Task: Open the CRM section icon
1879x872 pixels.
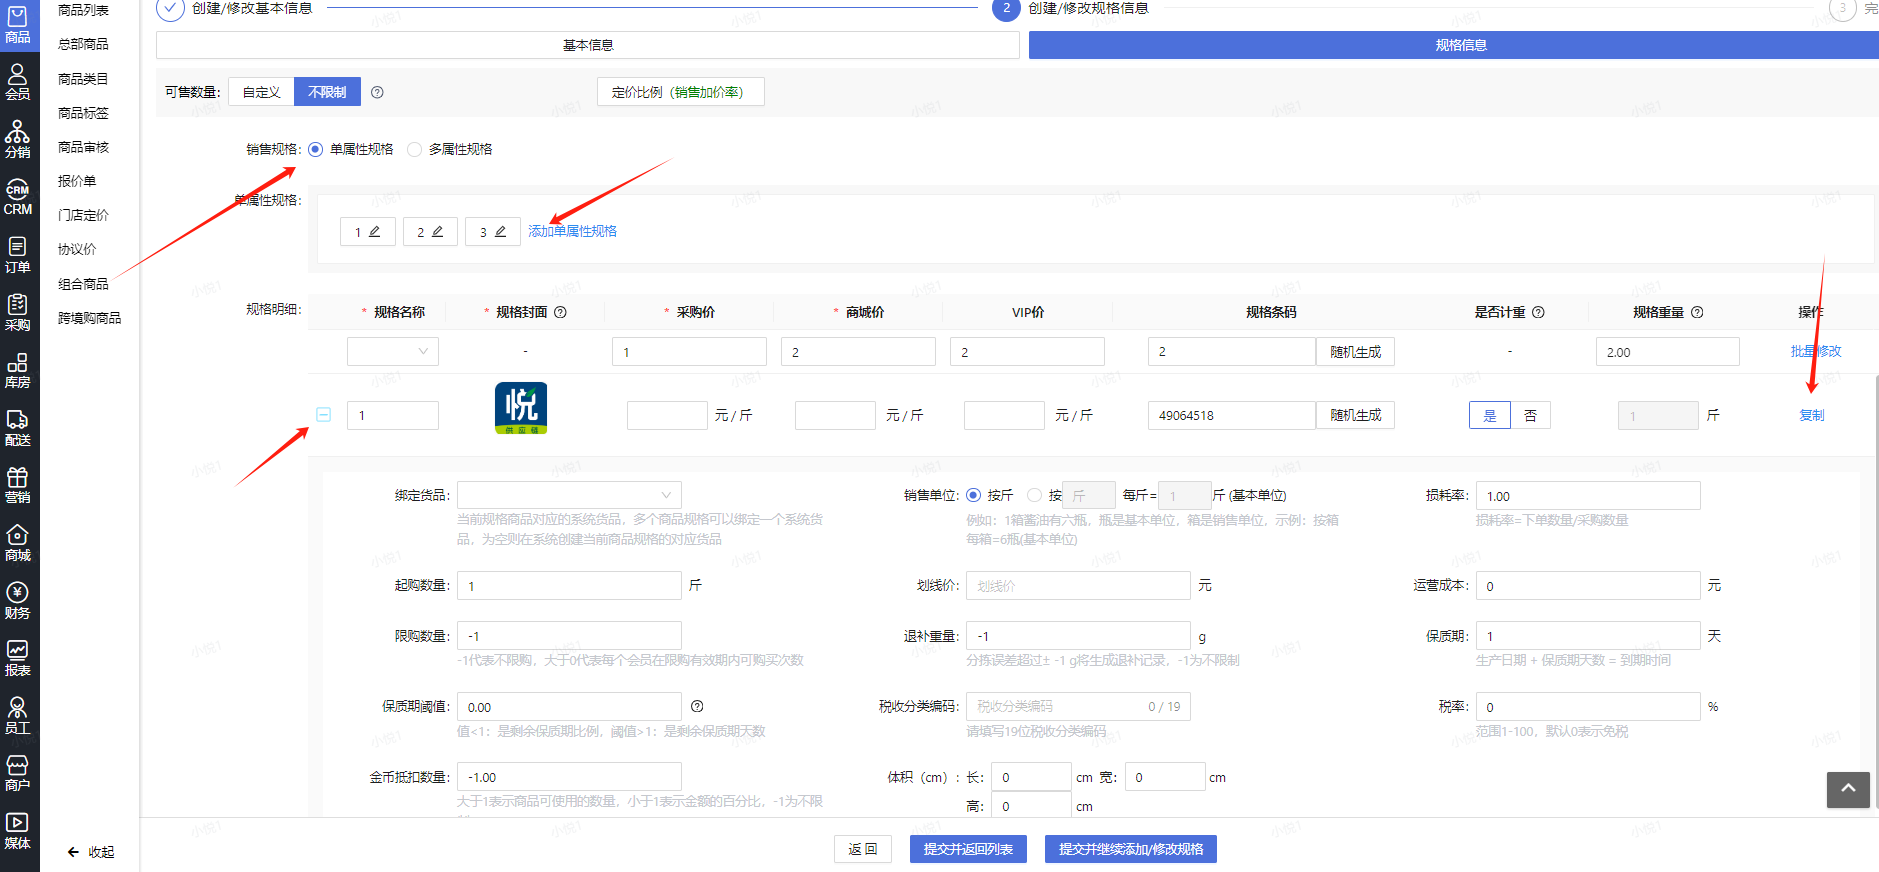Action: 18,198
